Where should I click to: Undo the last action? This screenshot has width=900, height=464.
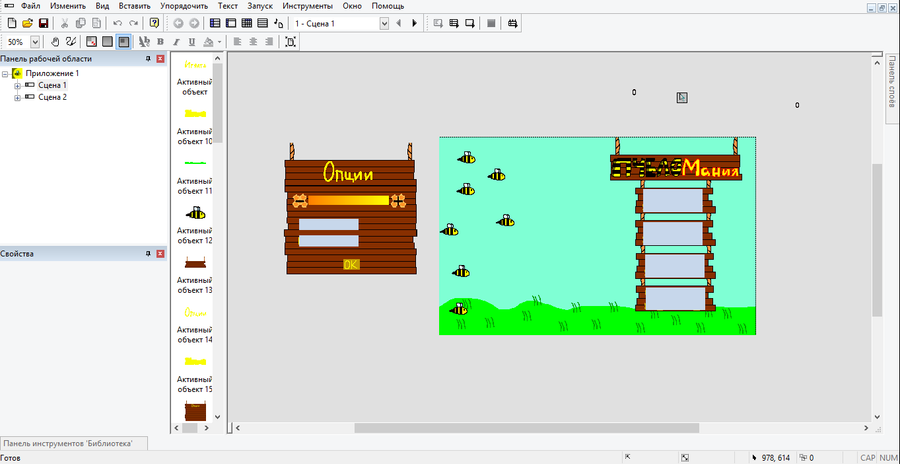pyautogui.click(x=118, y=24)
